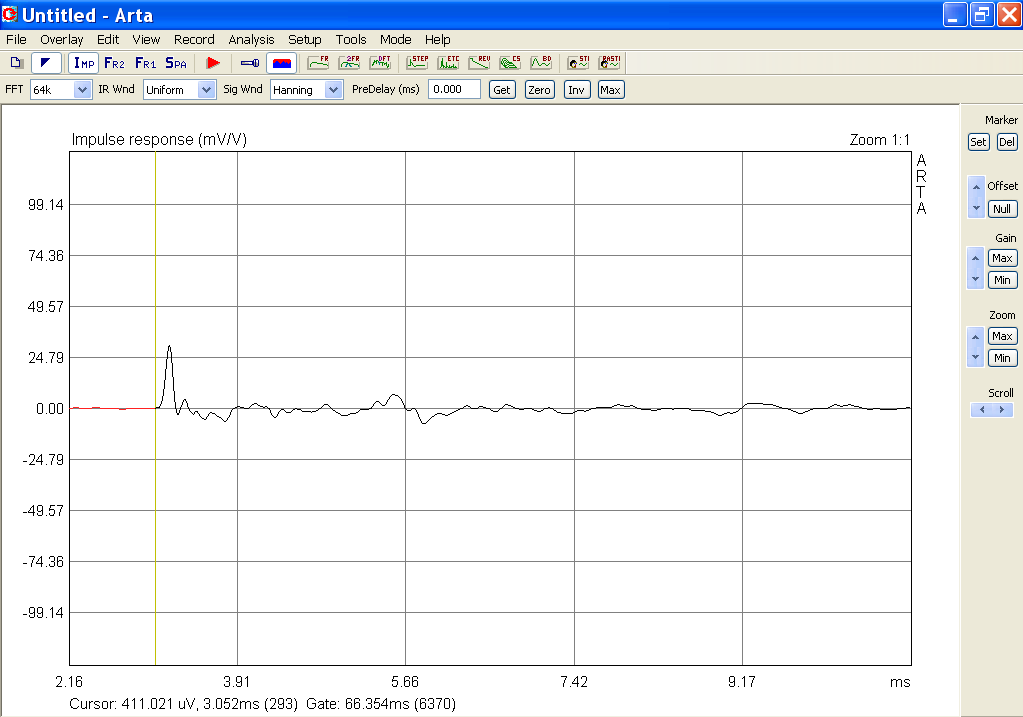Image resolution: width=1023 pixels, height=717 pixels.
Task: Open FR frequency response analysis
Action: 318,63
